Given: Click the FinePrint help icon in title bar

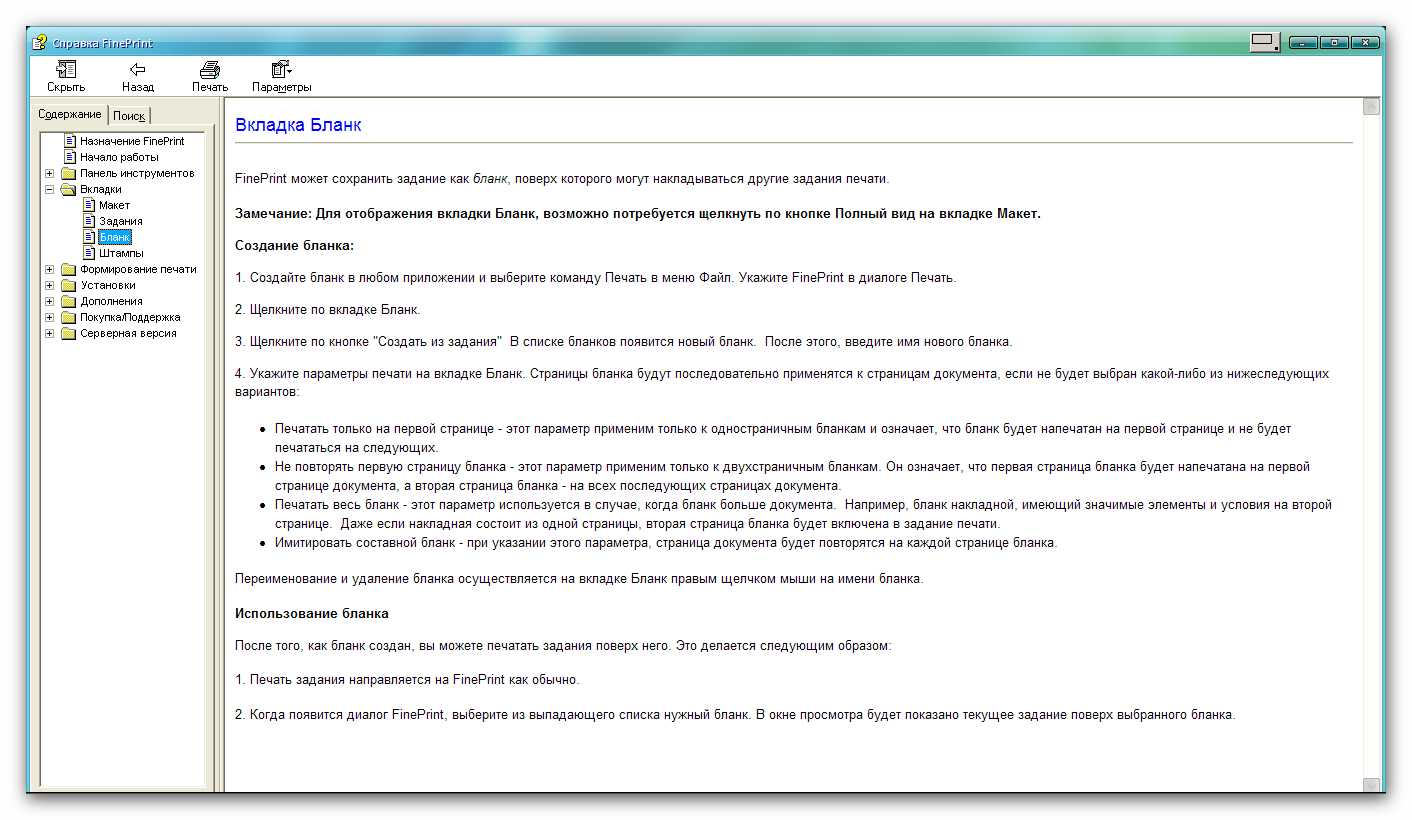Looking at the screenshot, I should (39, 42).
